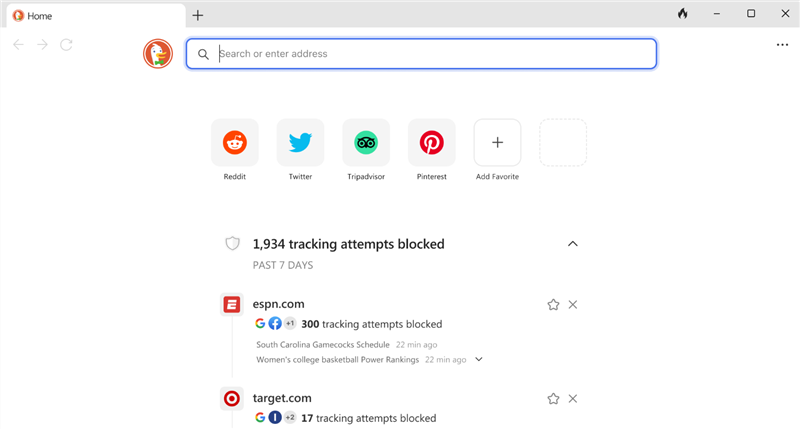Viewport: 800px width, 429px height.
Task: Click the Fire button flame icon
Action: pos(683,14)
